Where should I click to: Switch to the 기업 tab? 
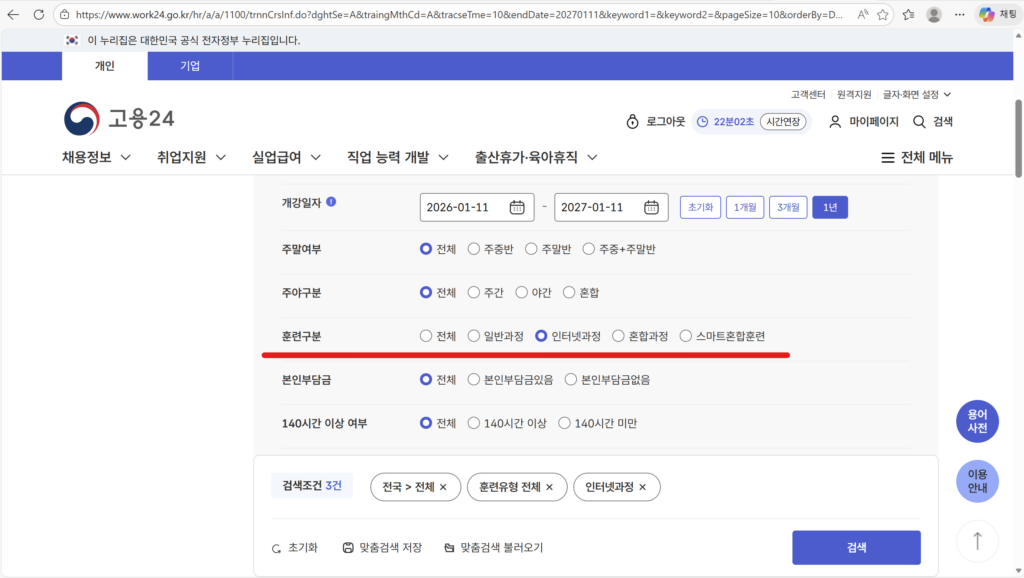click(190, 66)
